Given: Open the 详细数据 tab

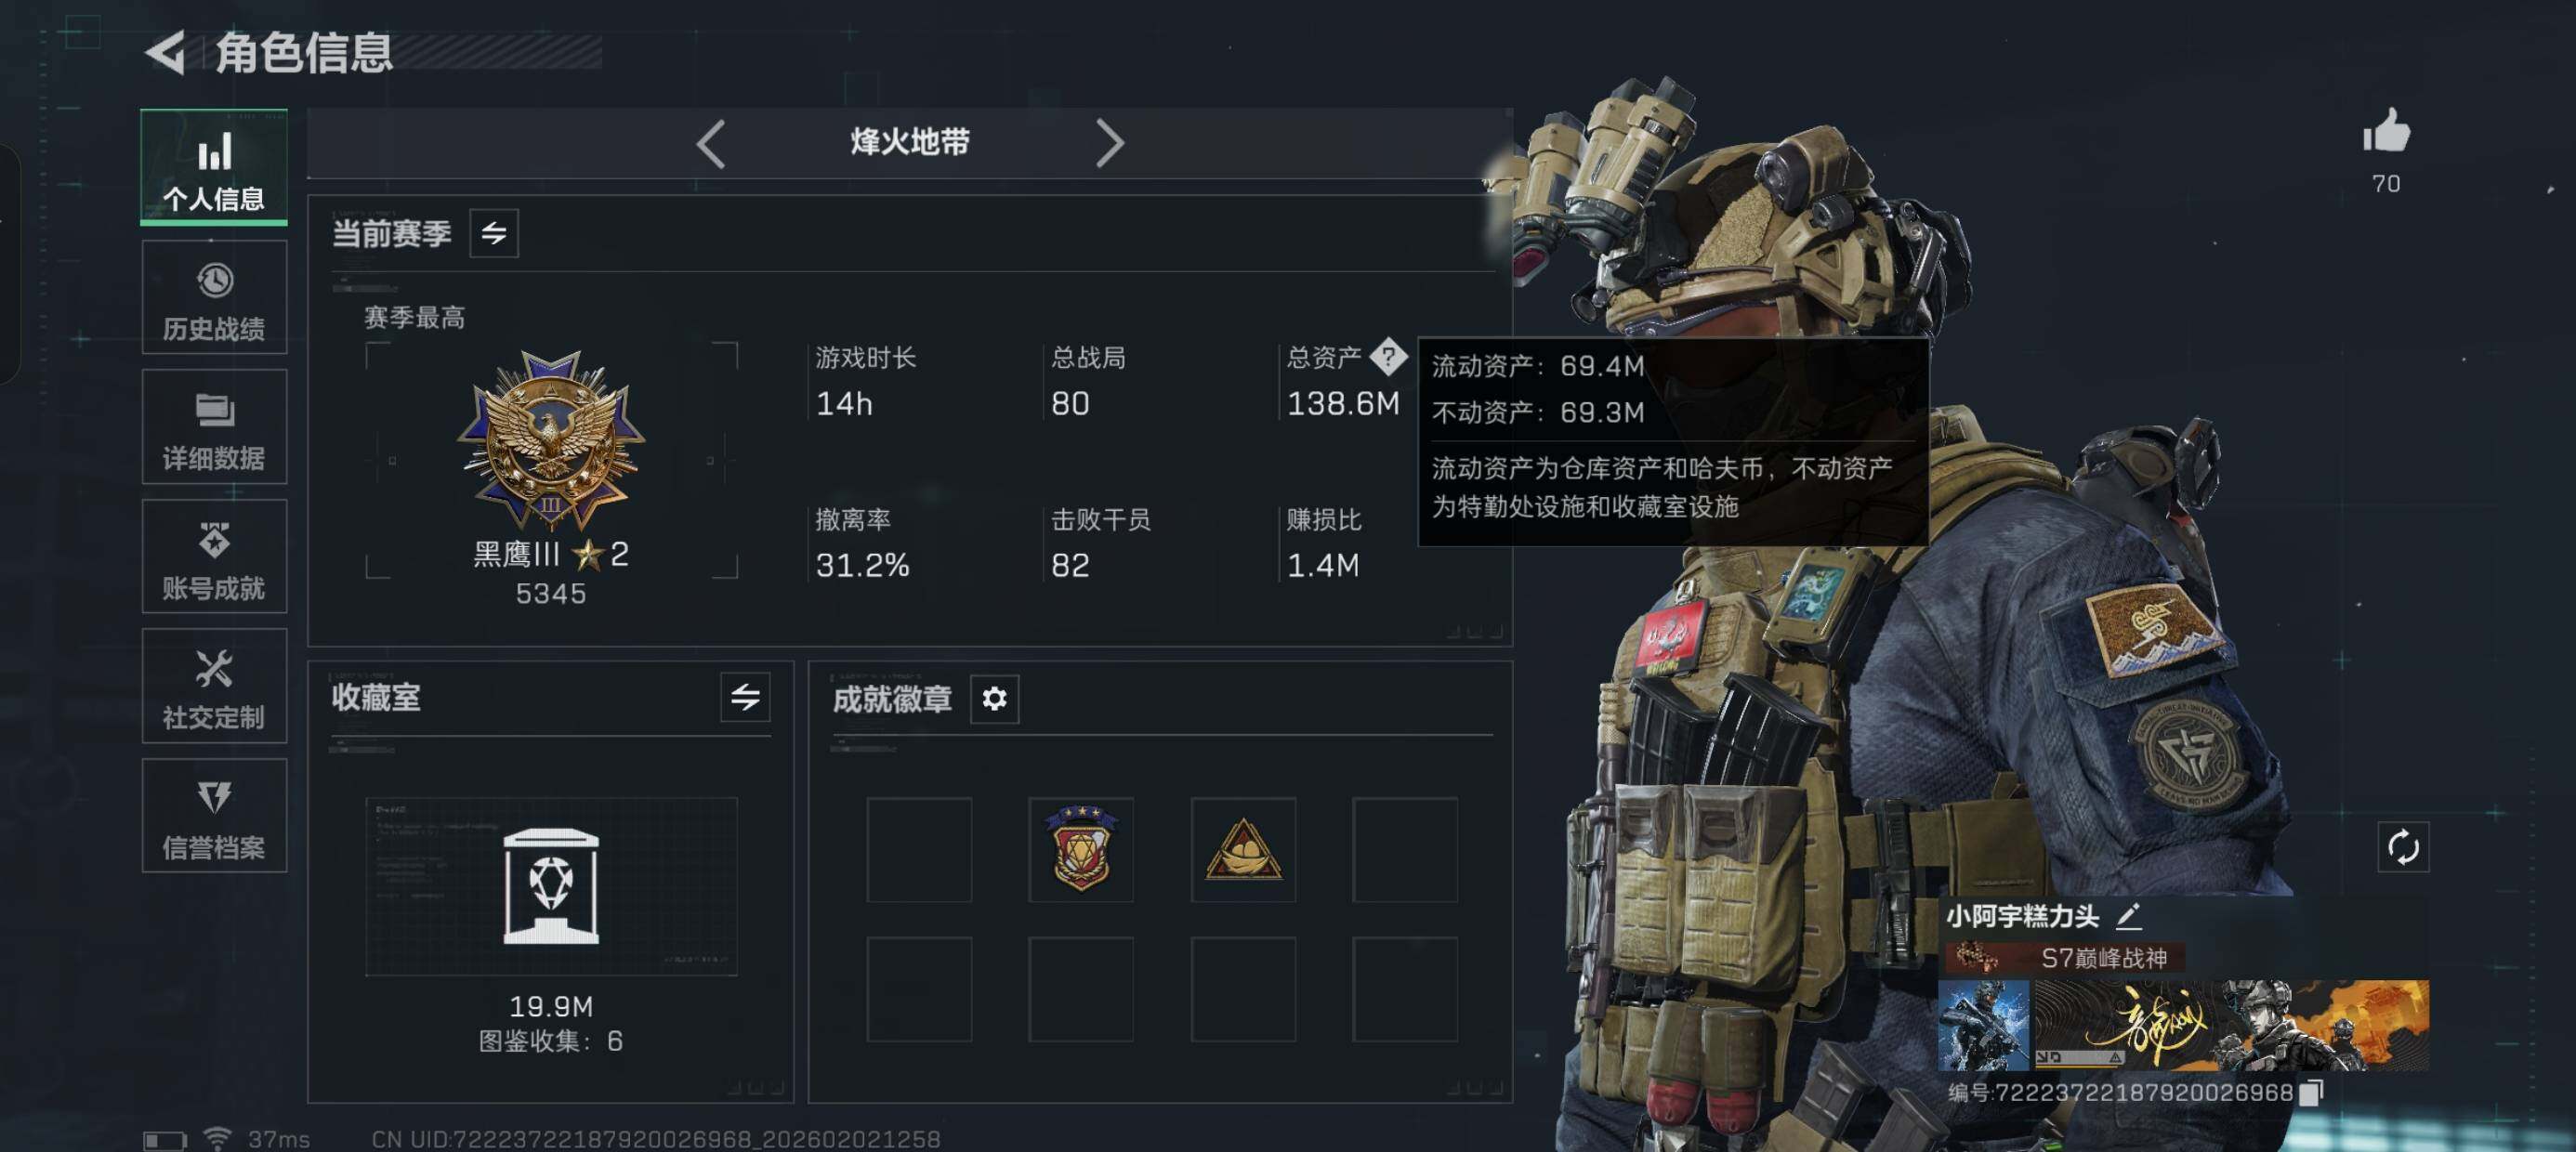Looking at the screenshot, I should 214,427.
